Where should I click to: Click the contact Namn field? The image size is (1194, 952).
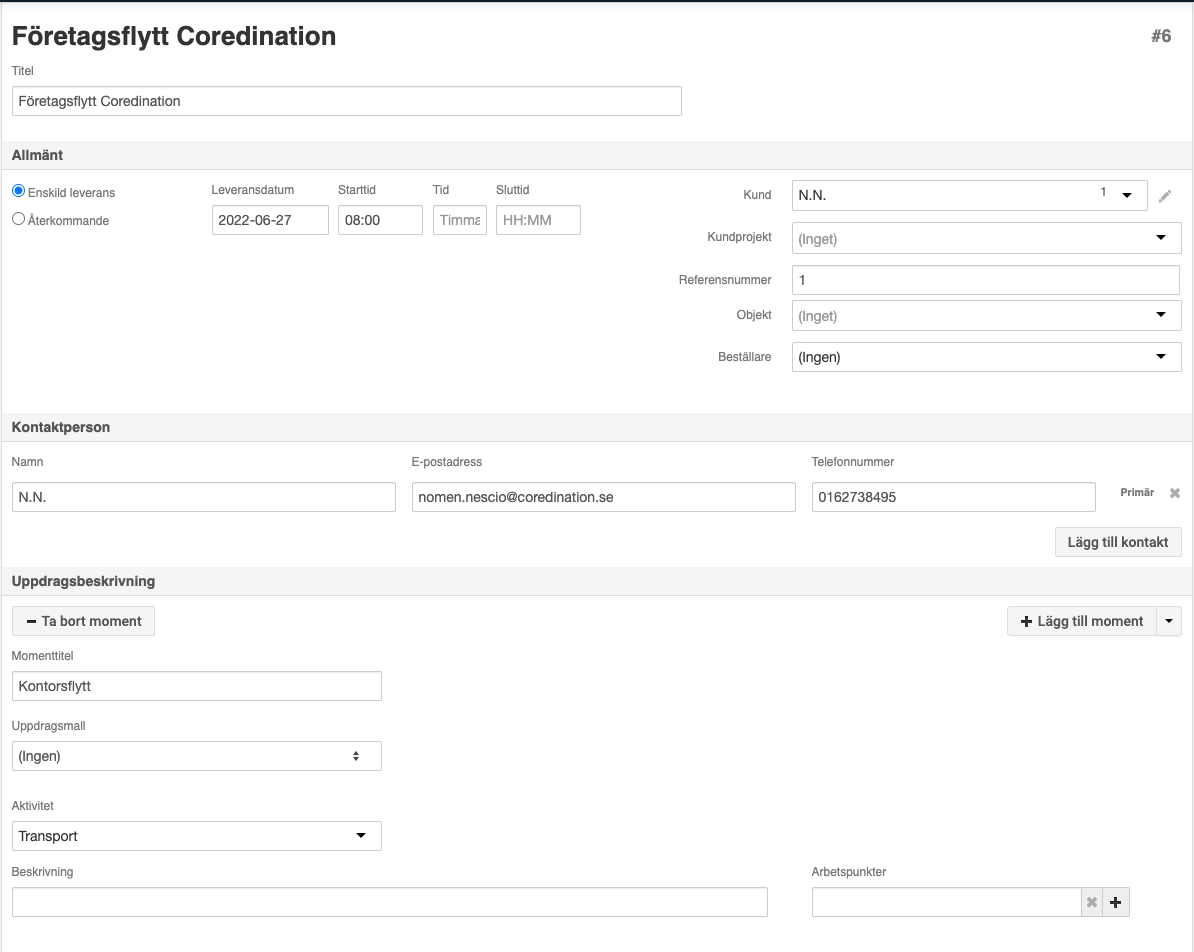[204, 497]
